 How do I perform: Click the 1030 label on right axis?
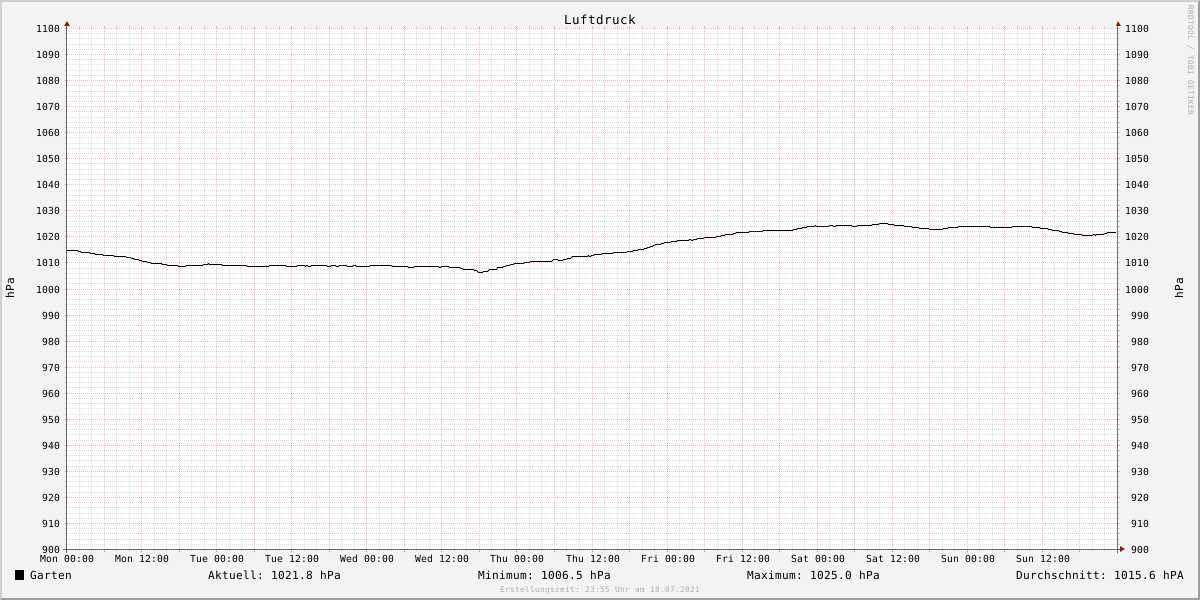(x=1136, y=211)
